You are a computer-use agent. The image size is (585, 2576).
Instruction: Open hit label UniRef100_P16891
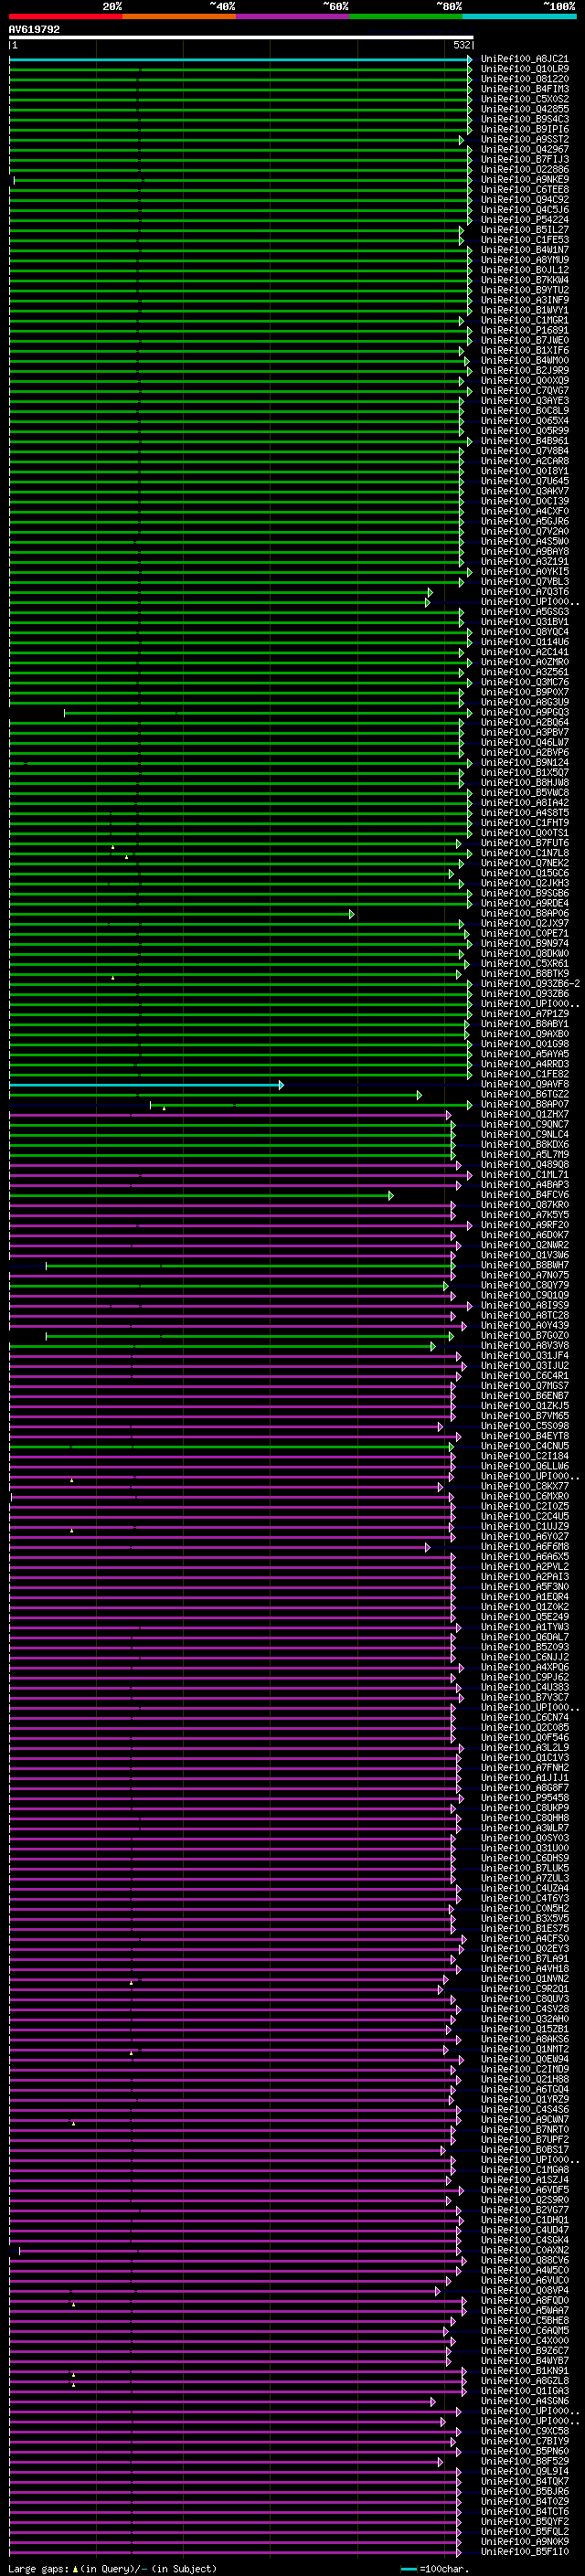coord(525,331)
